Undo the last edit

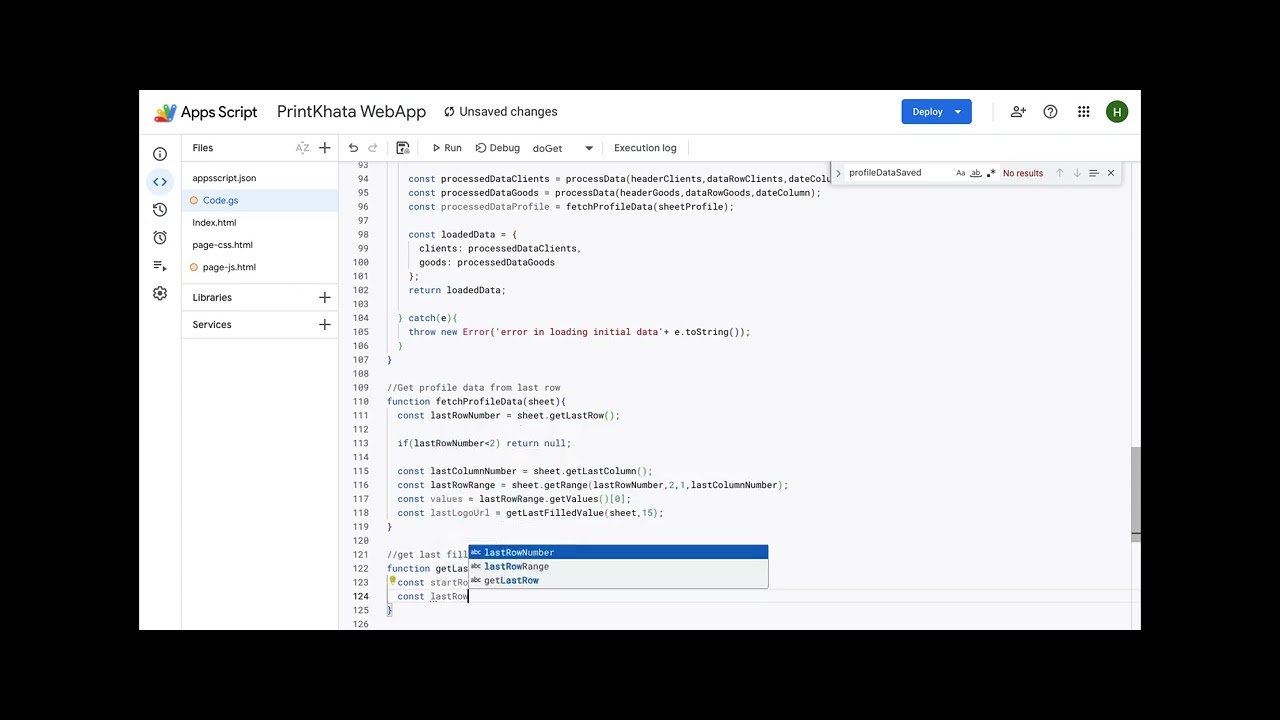[353, 148]
